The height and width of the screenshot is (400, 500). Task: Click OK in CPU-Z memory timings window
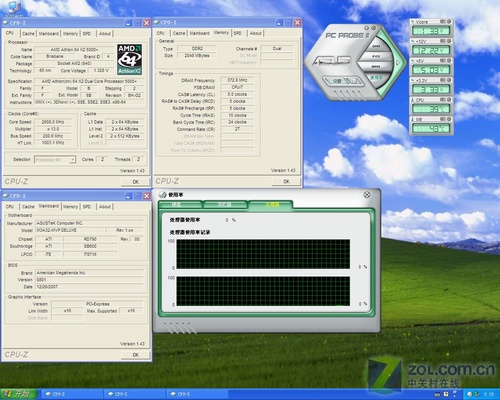pyautogui.click(x=286, y=181)
